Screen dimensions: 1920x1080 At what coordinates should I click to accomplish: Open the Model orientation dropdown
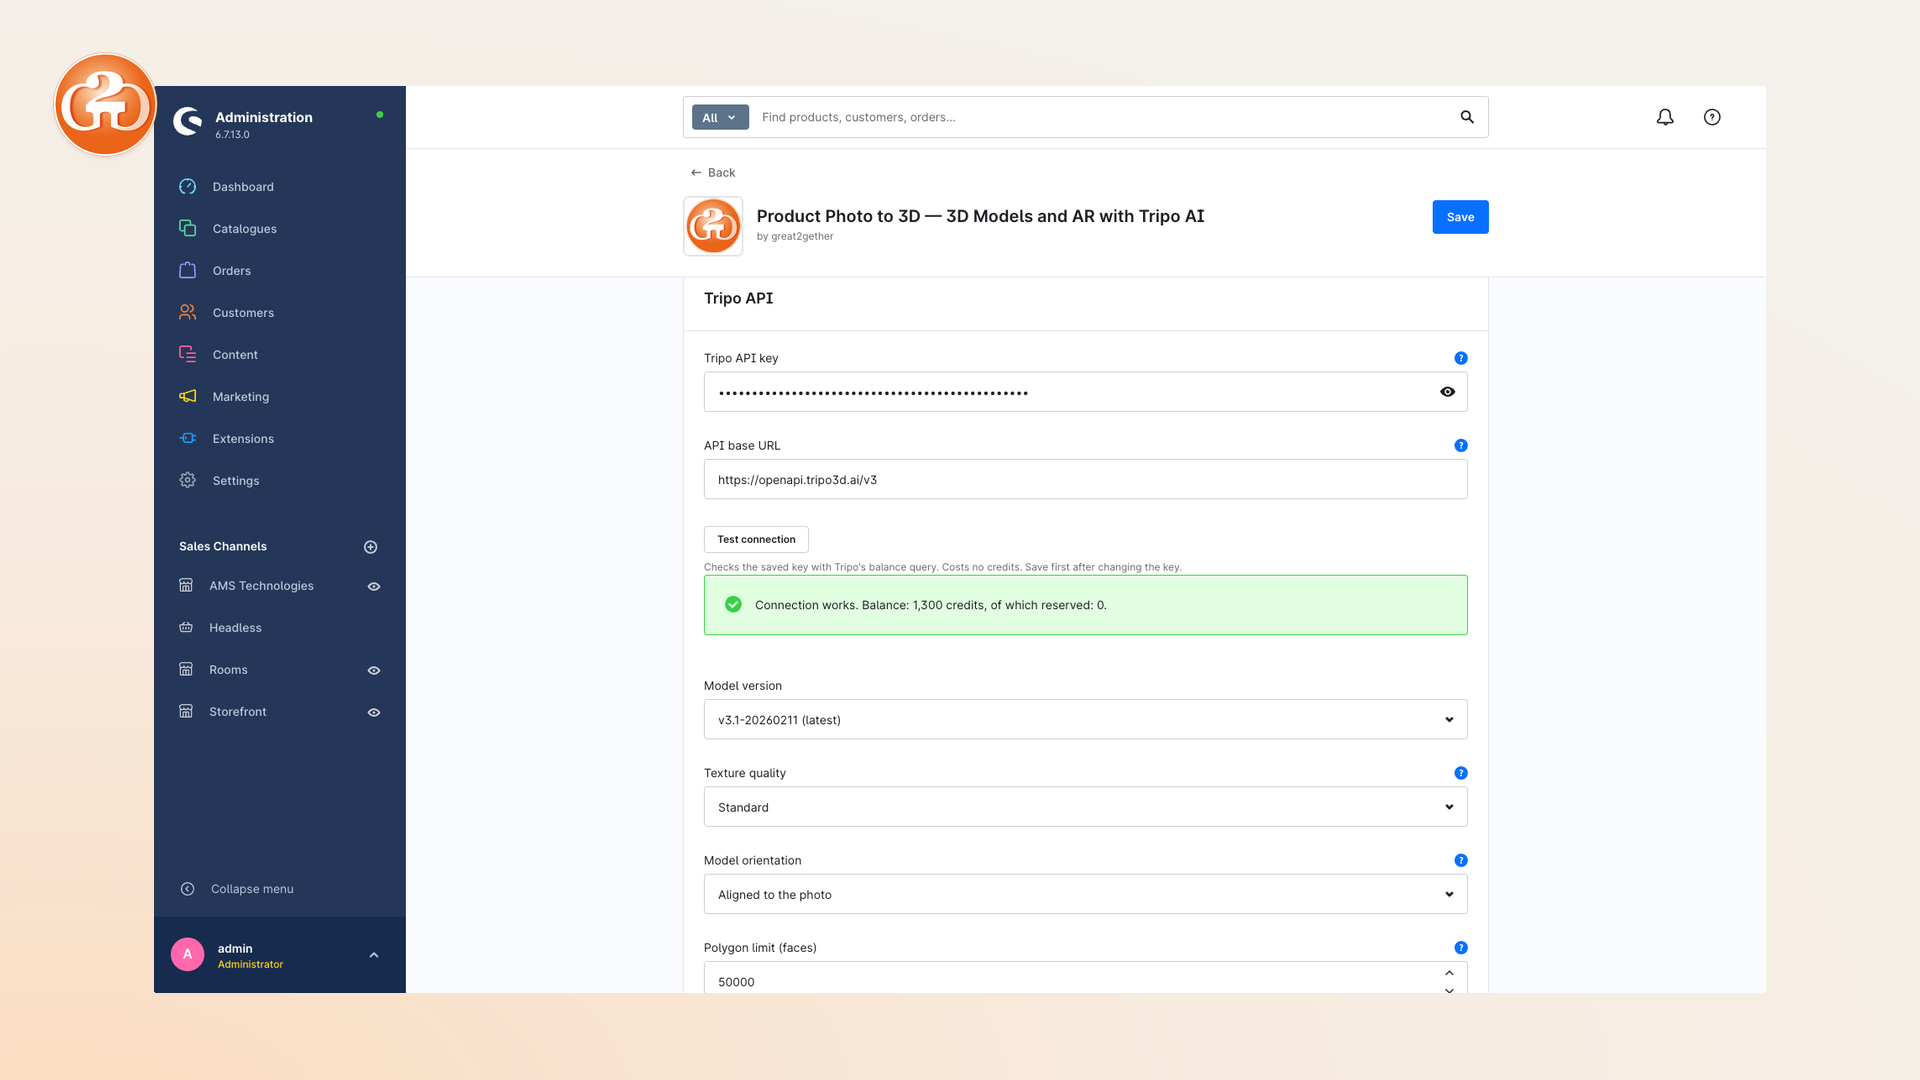[1085, 894]
